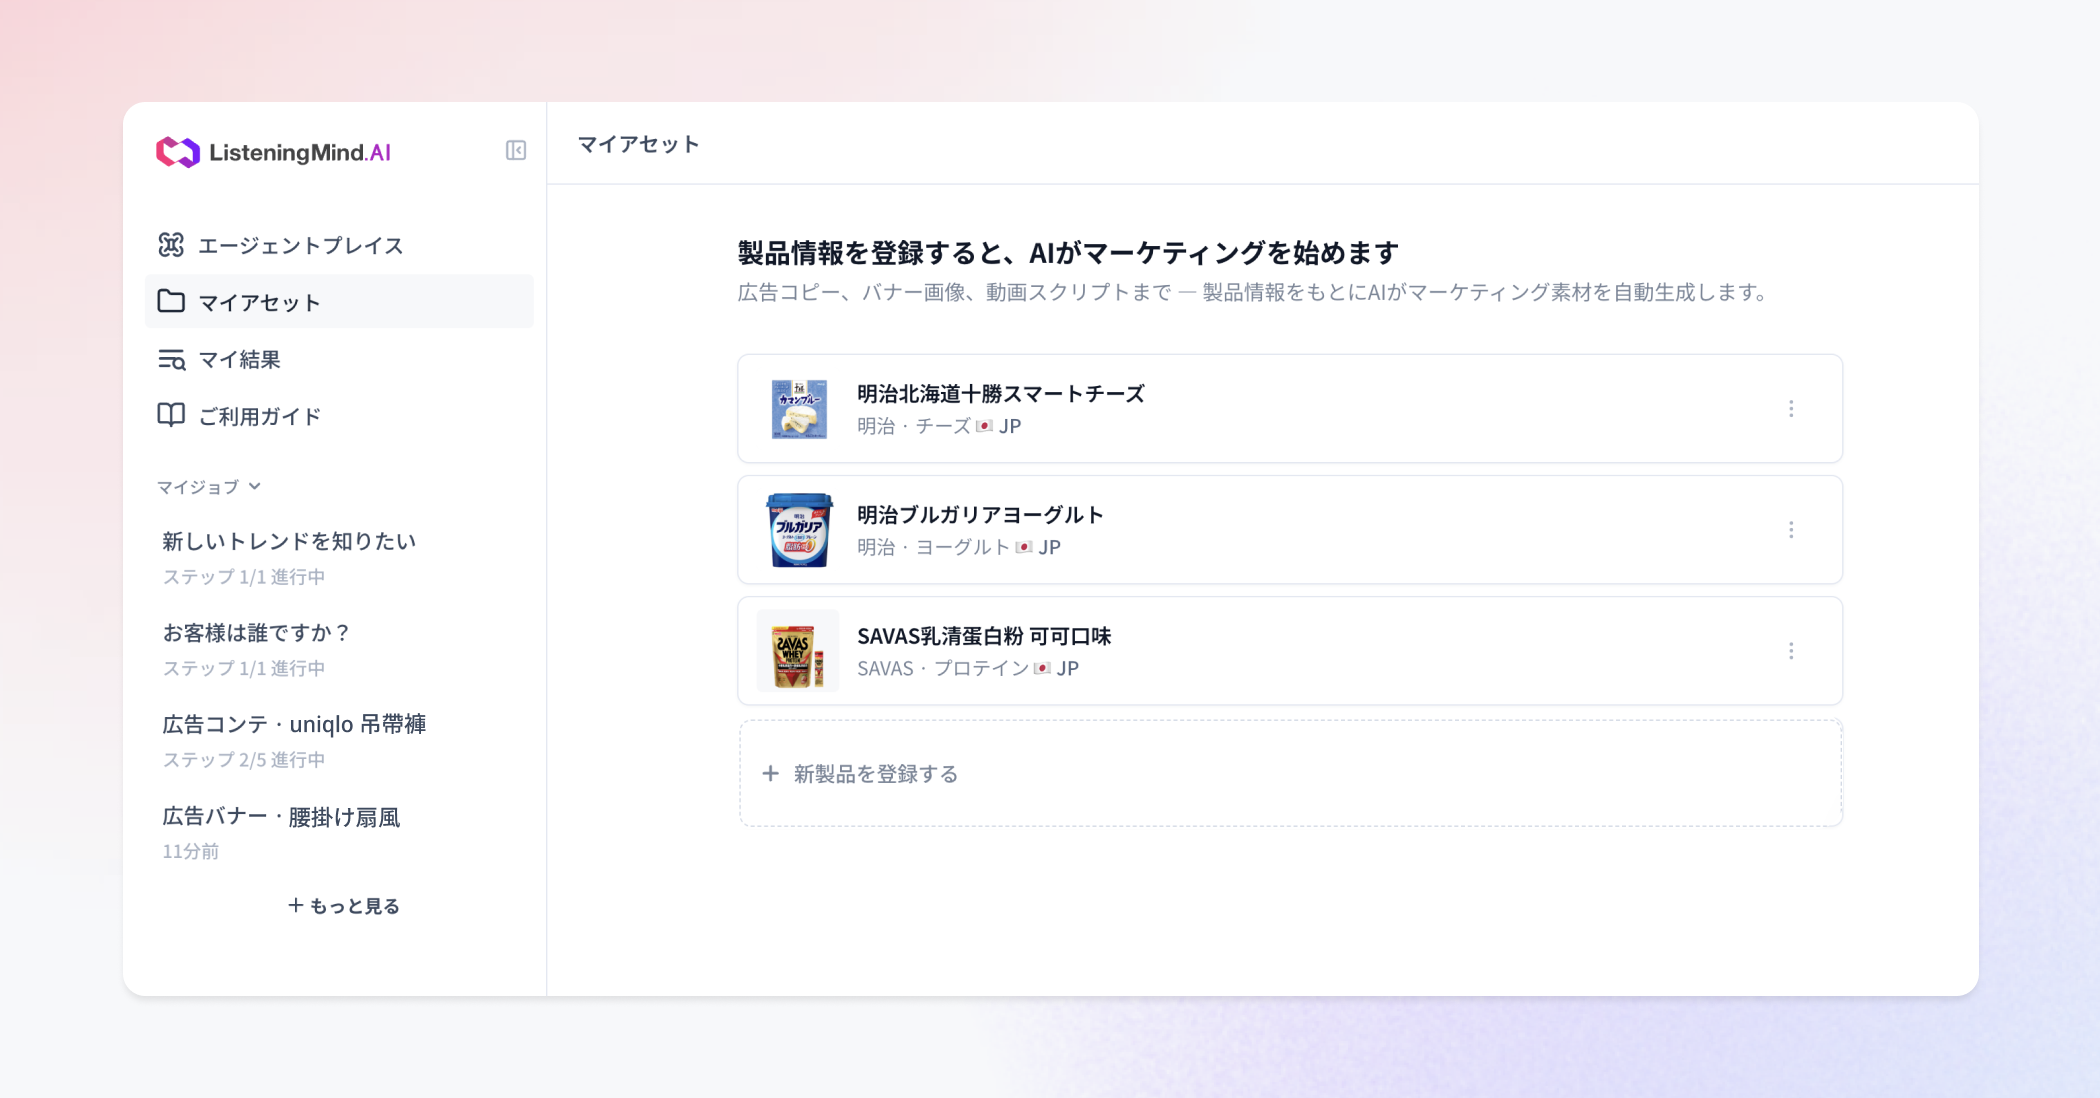
Task: Click the SAVAS · プロテイン JP subtitle
Action: tap(968, 668)
